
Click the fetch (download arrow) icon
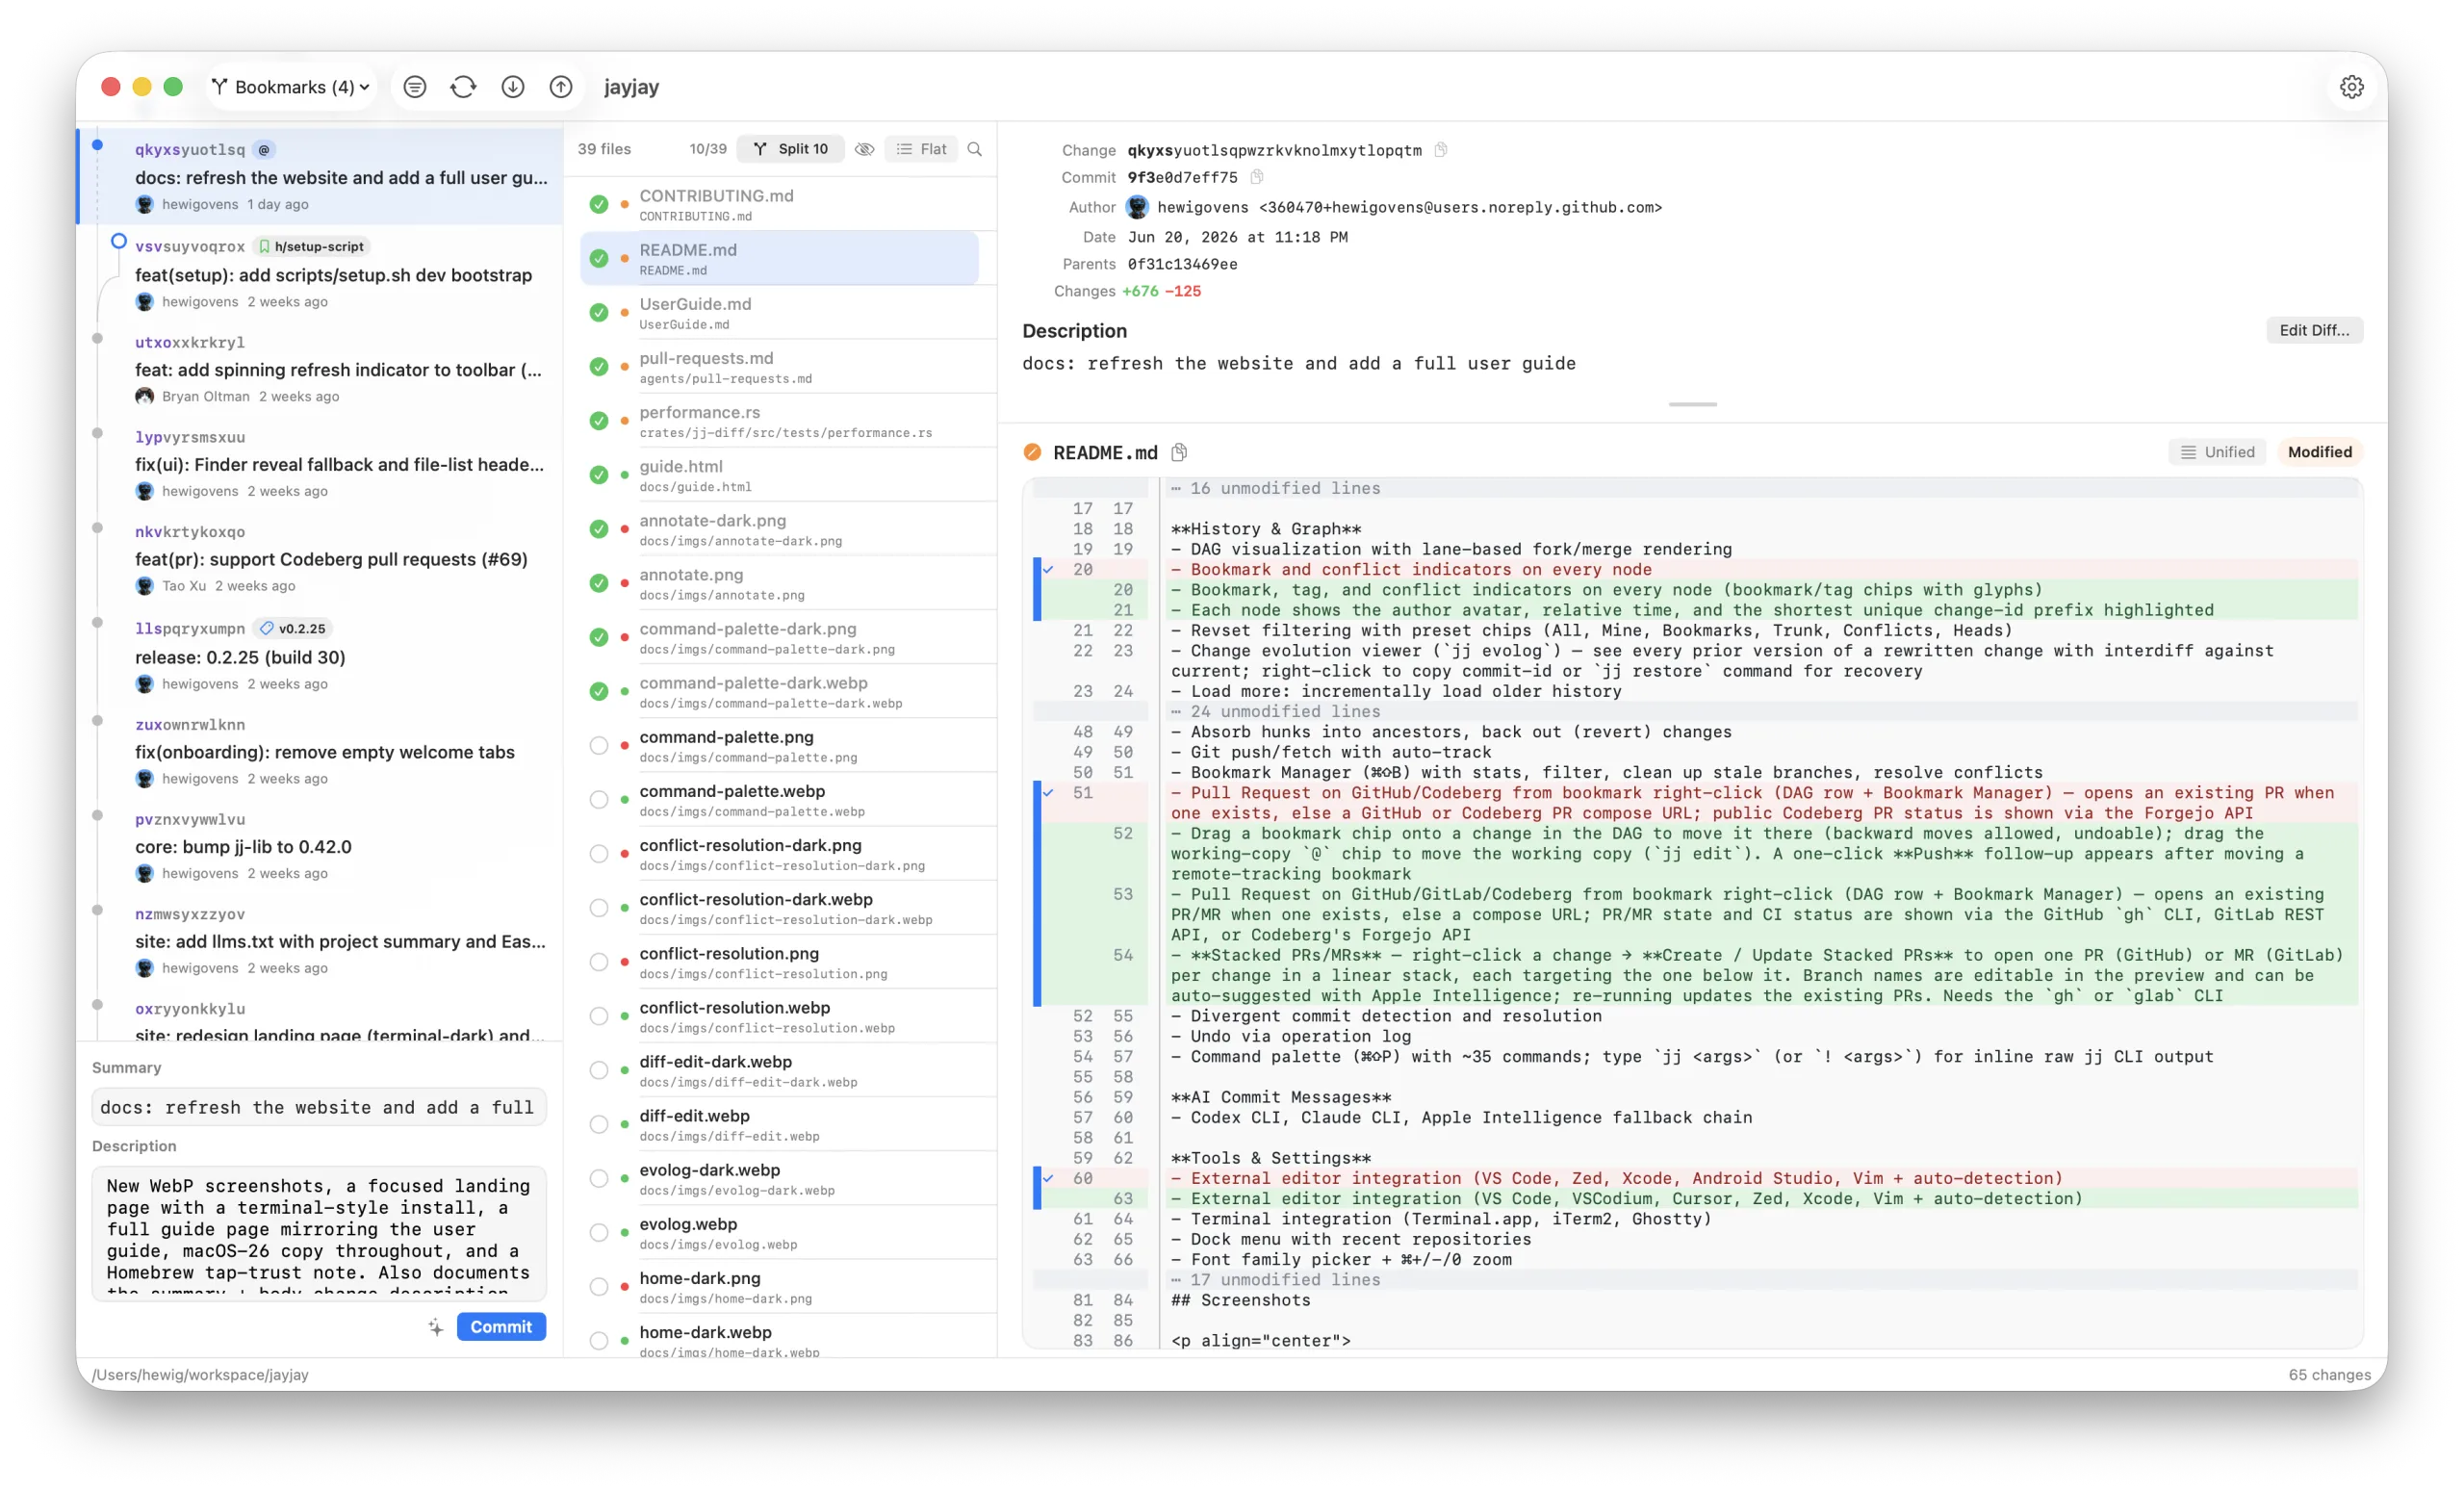point(513,87)
